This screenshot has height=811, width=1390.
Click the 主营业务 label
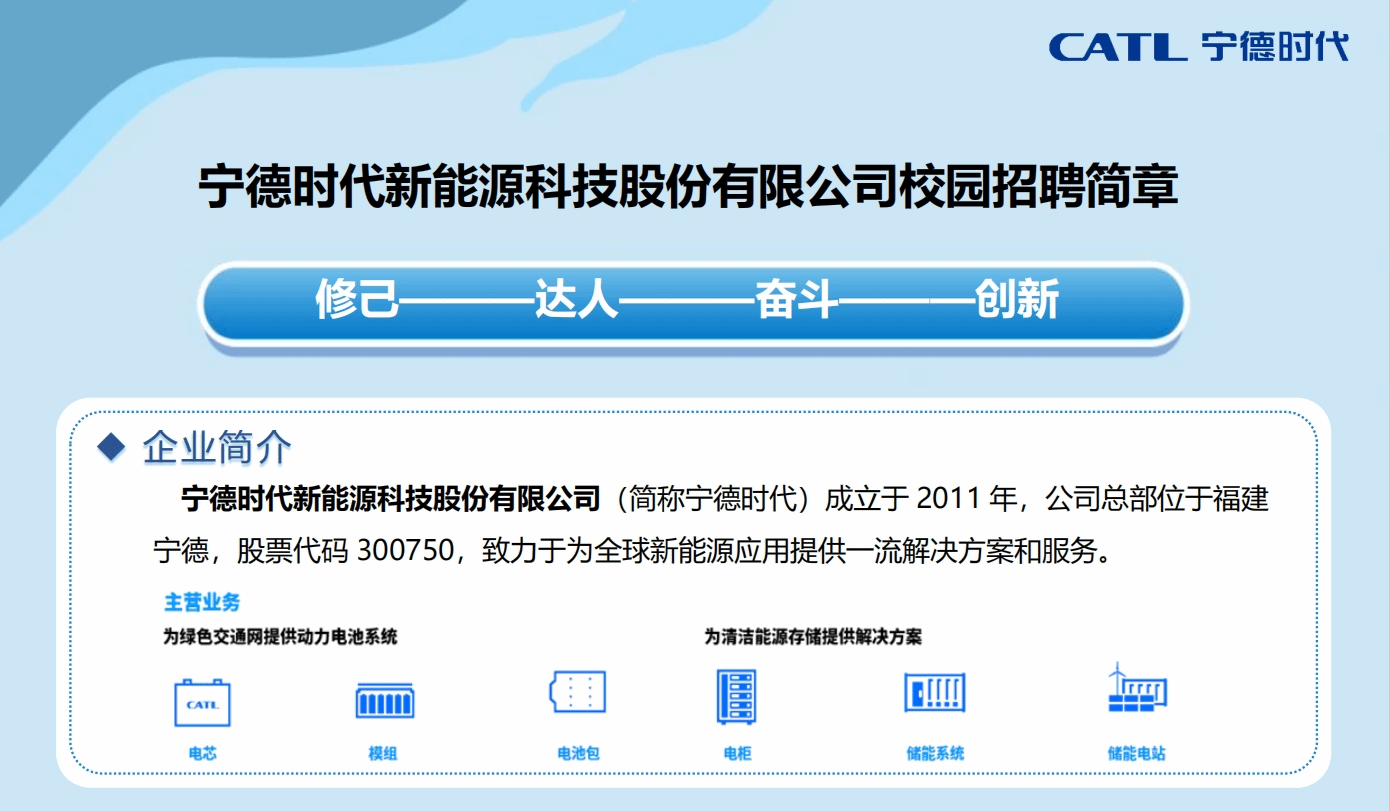pyautogui.click(x=202, y=603)
